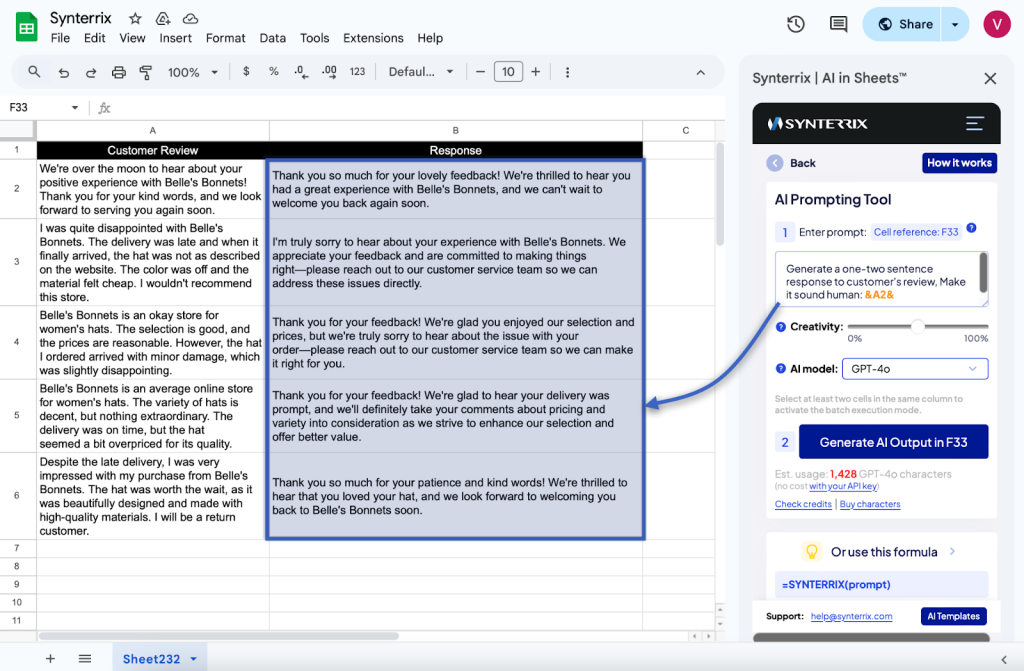Redo the last action
The width and height of the screenshot is (1024, 671).
pos(91,73)
